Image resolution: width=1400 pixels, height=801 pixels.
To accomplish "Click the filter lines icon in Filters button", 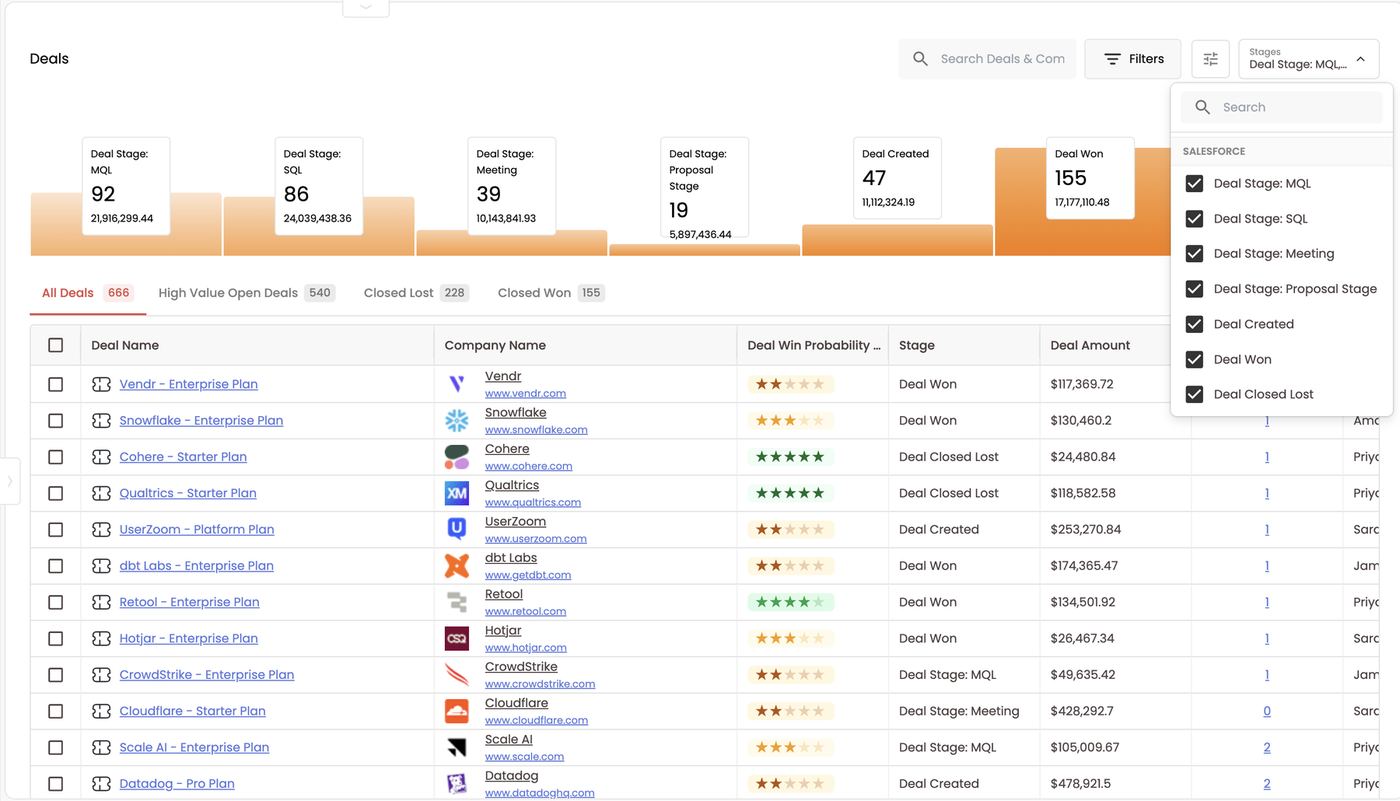I will pos(1112,59).
